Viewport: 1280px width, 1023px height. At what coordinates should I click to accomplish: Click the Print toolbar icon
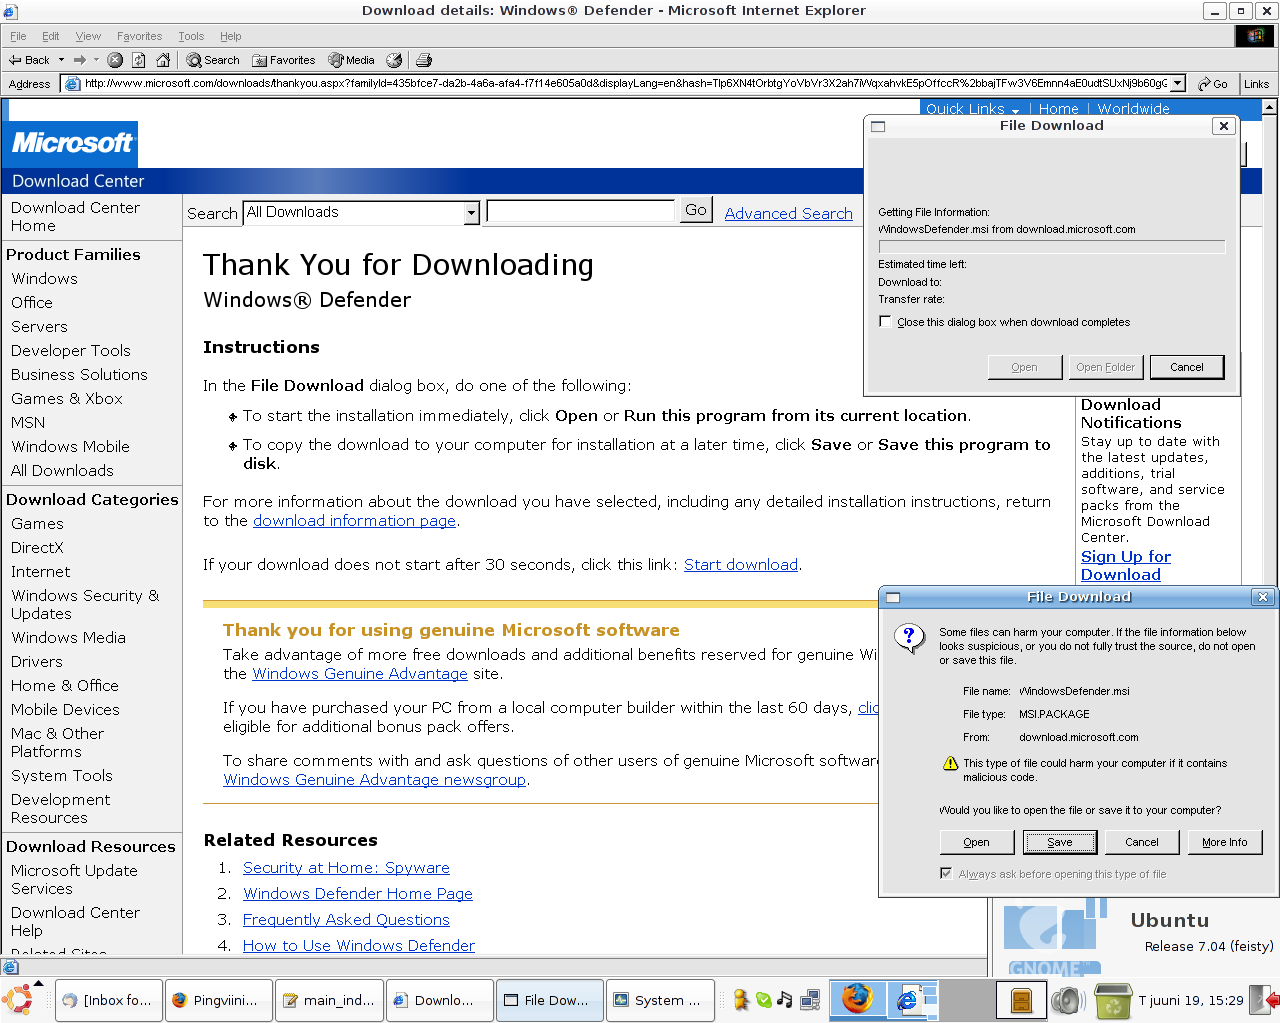click(x=424, y=60)
